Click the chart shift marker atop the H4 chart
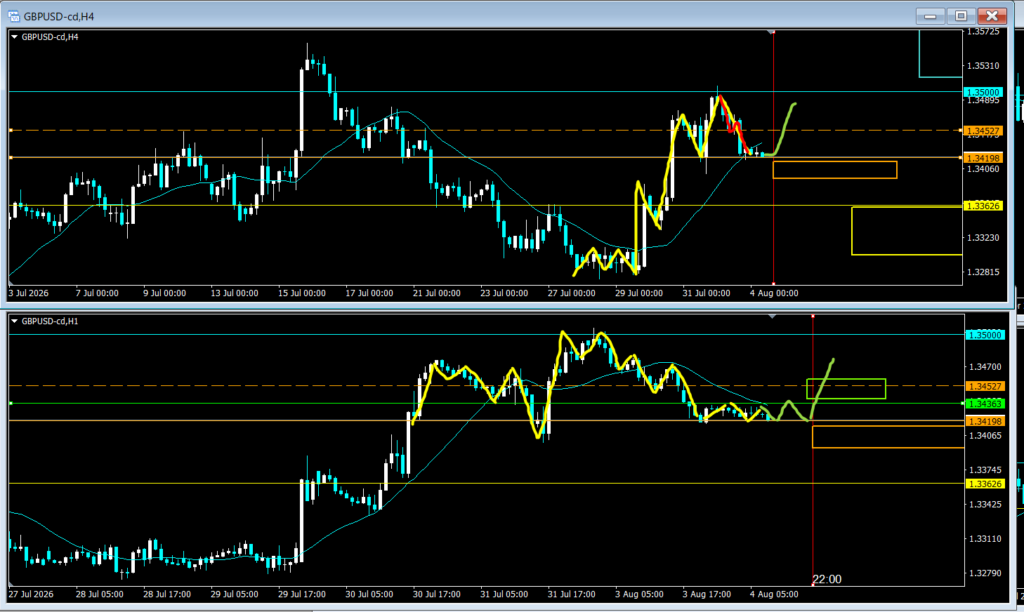Screen dimensions: 1024x612 point(771,31)
